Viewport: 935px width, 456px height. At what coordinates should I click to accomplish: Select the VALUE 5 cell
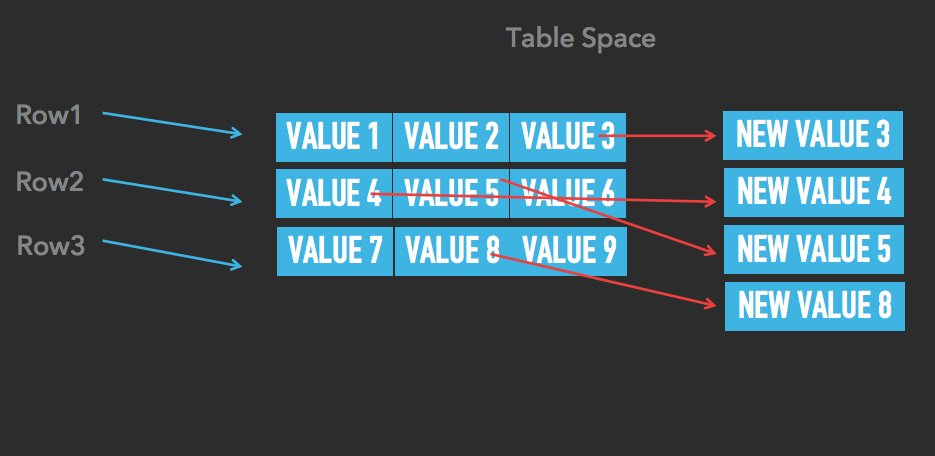(451, 193)
